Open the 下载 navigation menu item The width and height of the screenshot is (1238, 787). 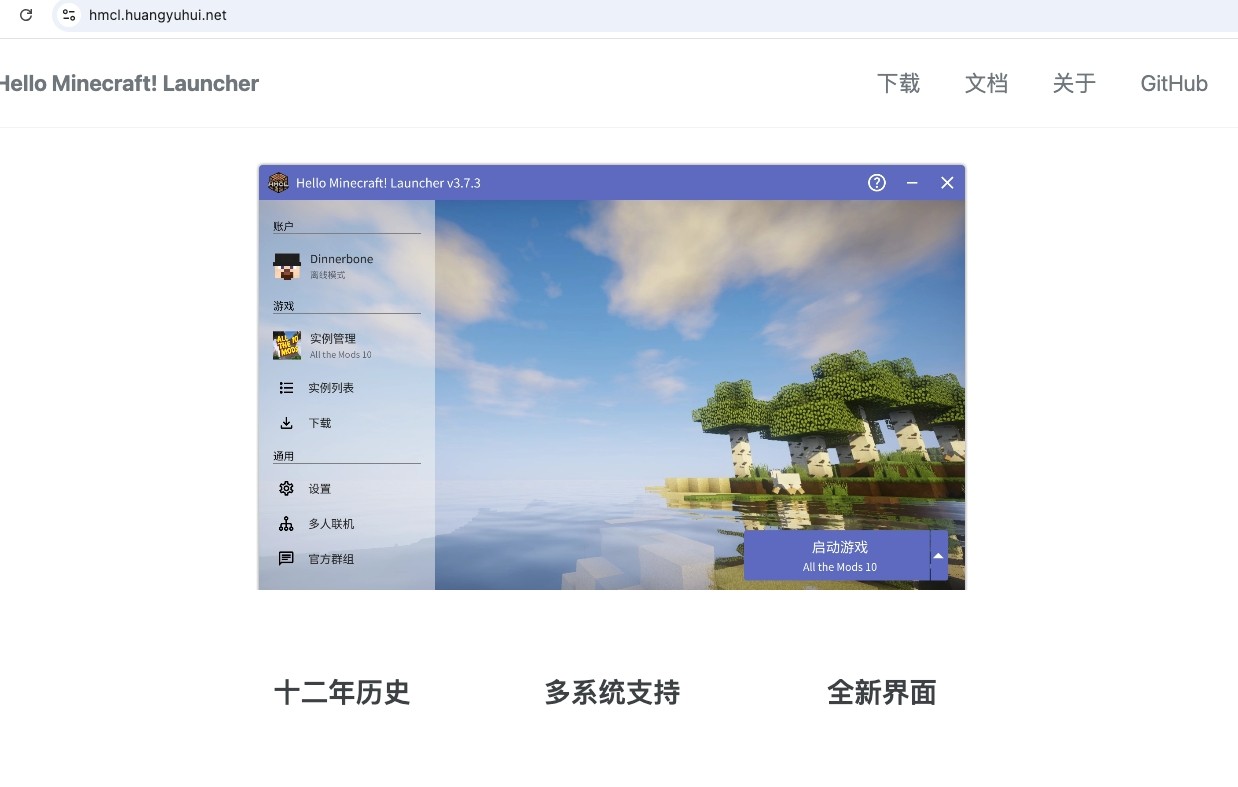(898, 83)
